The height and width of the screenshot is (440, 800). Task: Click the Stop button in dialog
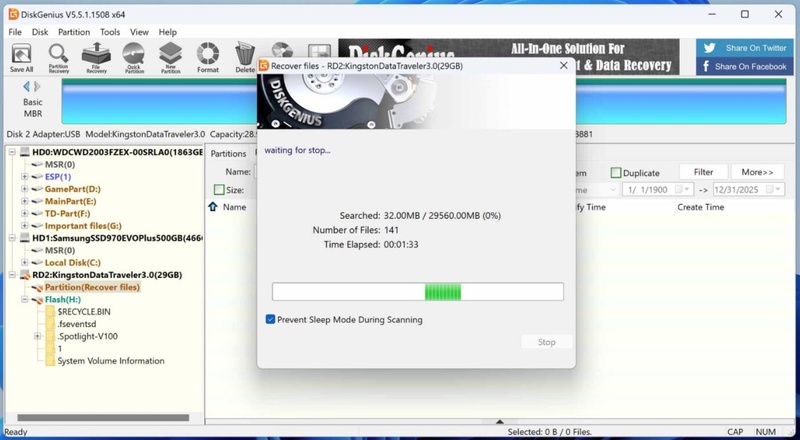pyautogui.click(x=546, y=342)
